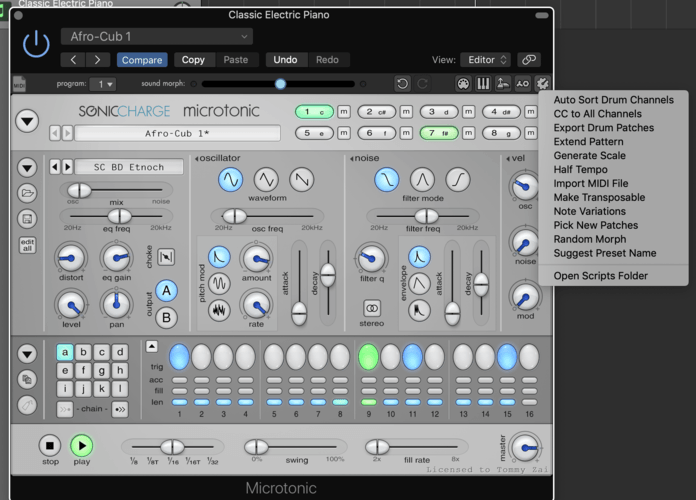This screenshot has height=500, width=696.
Task: Choose Import MIDI File menu item
Action: (591, 183)
